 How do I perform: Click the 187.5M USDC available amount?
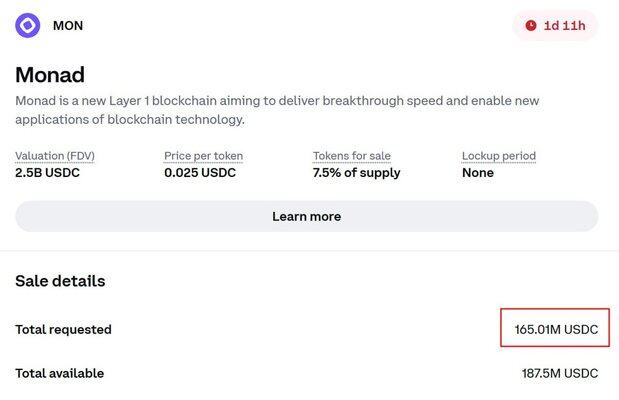click(559, 373)
